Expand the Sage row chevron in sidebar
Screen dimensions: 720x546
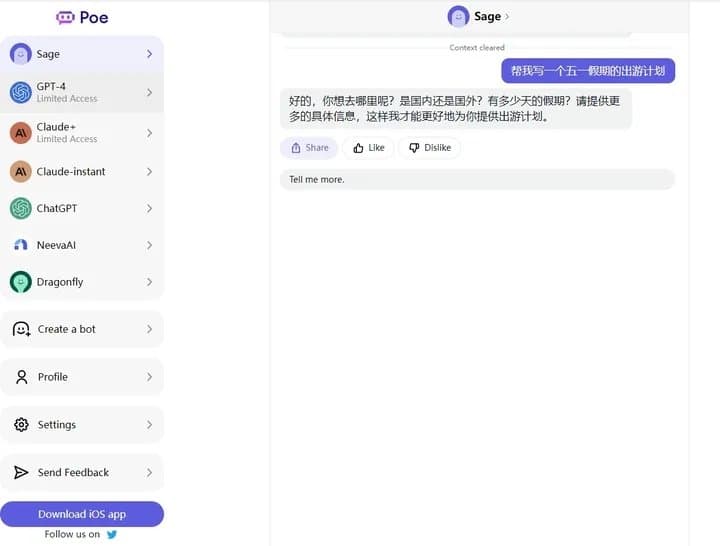tap(149, 54)
